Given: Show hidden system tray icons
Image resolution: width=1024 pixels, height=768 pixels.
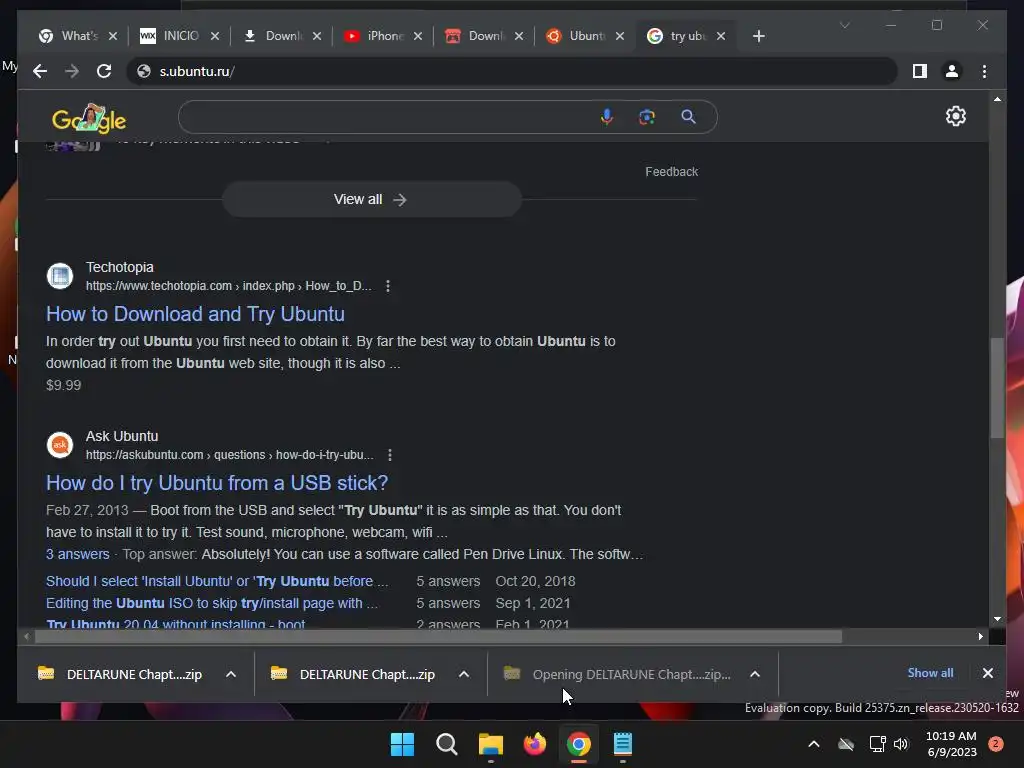Looking at the screenshot, I should (814, 744).
